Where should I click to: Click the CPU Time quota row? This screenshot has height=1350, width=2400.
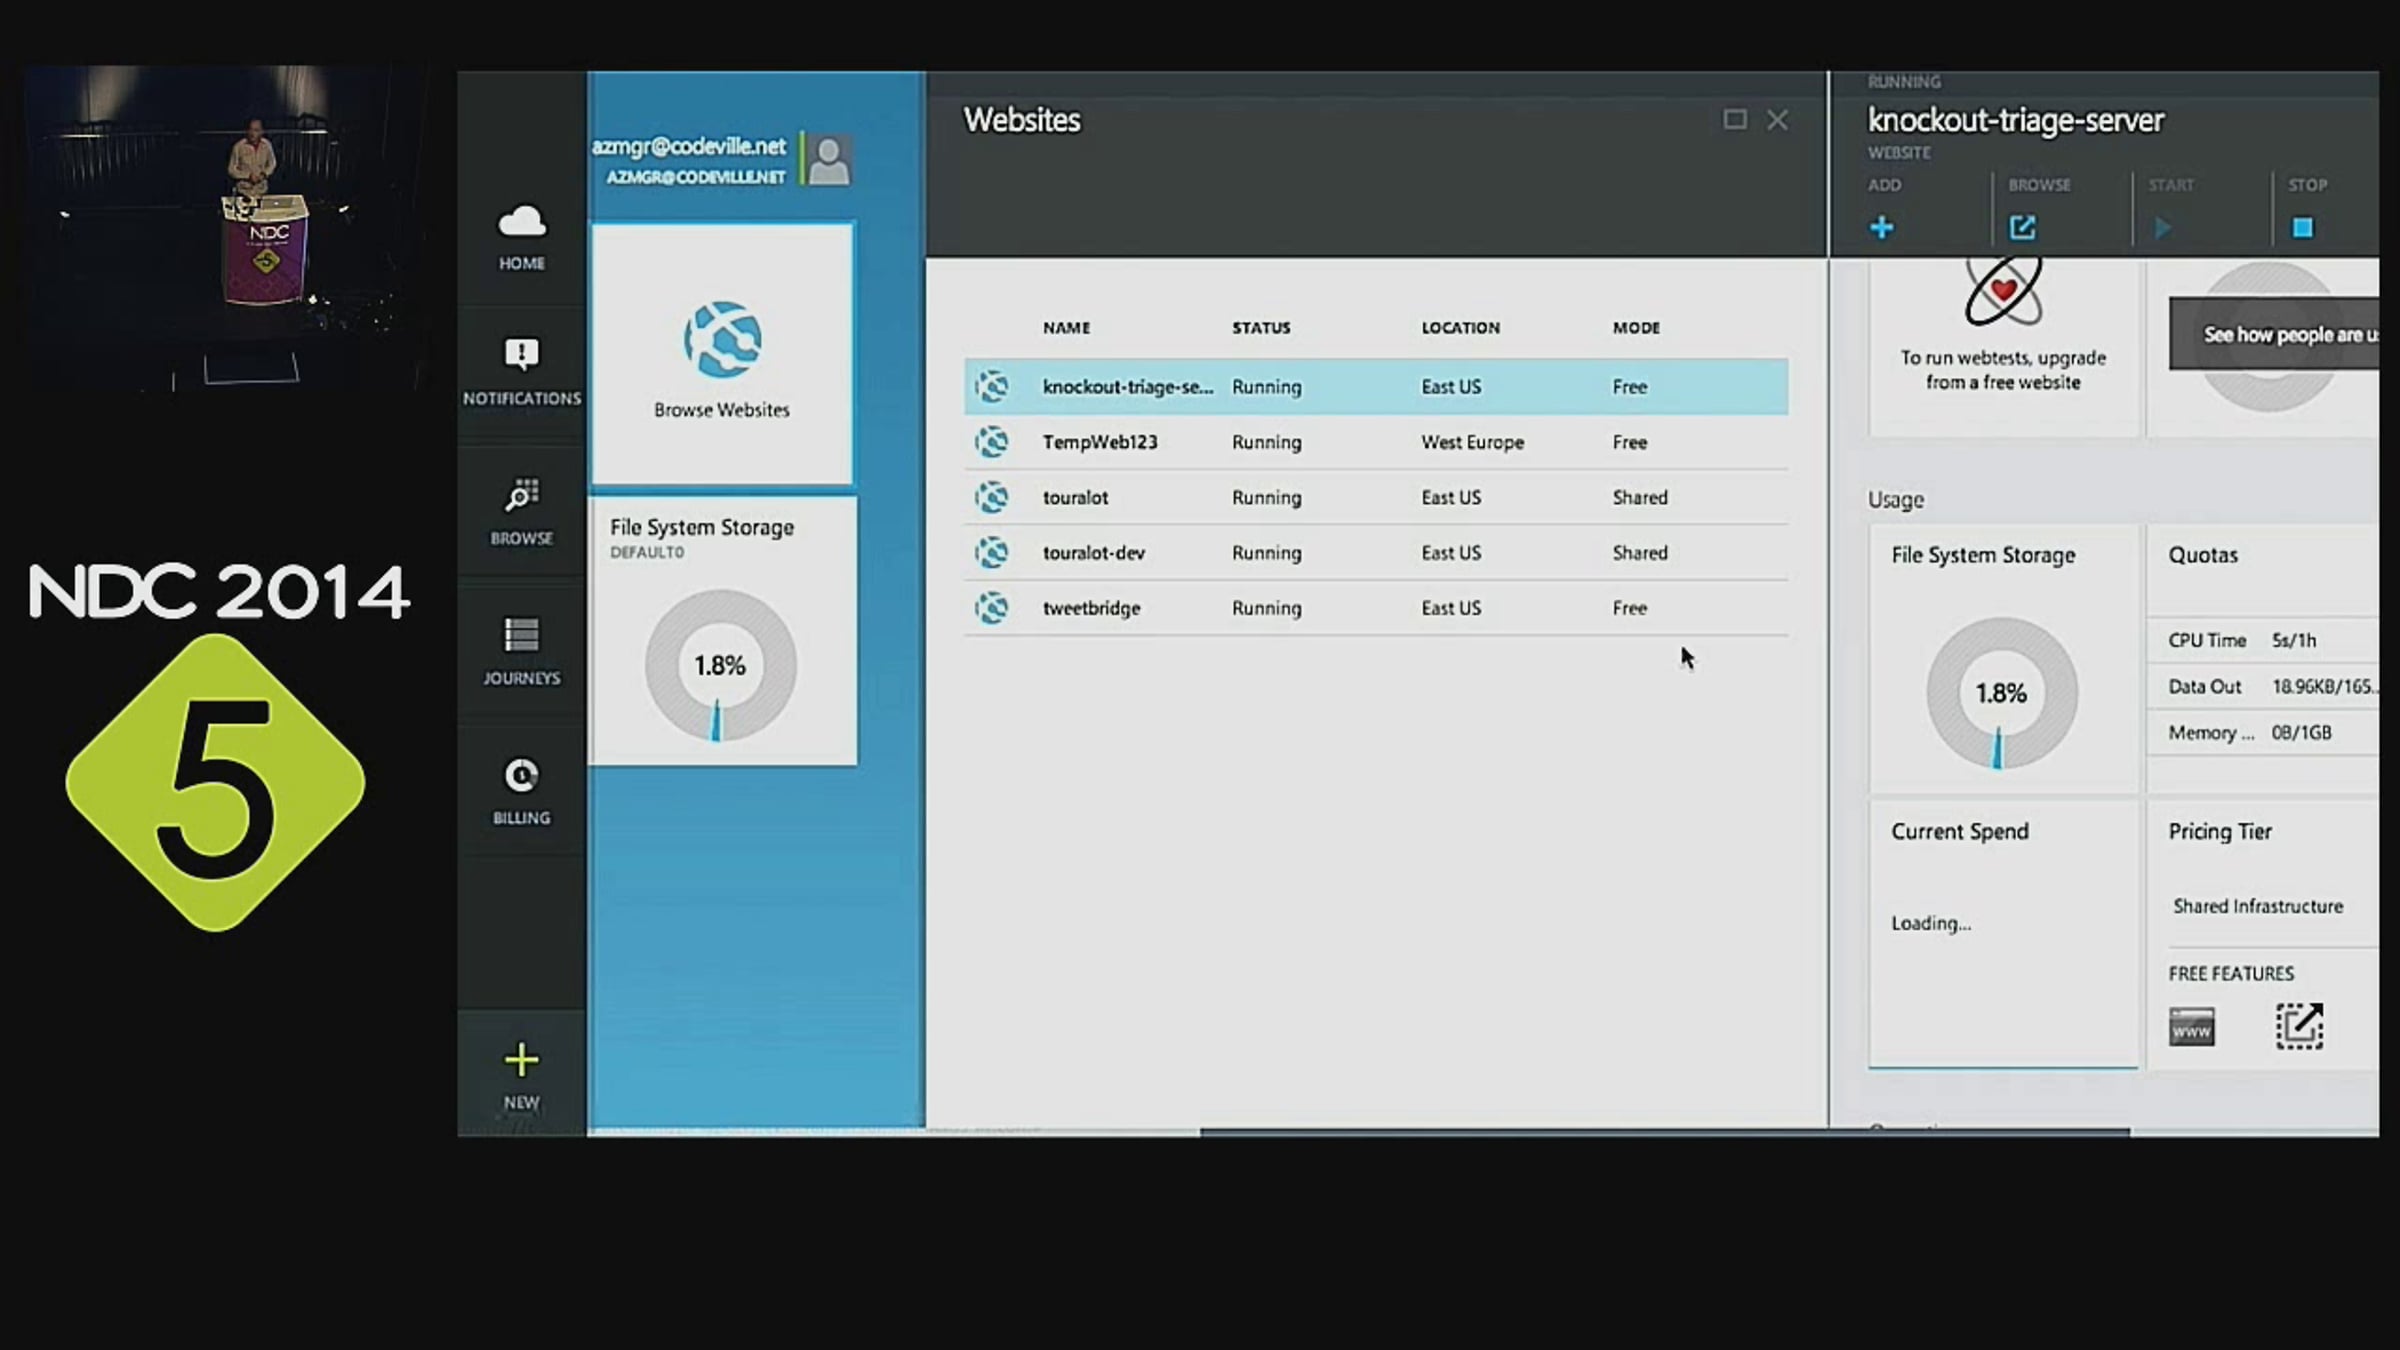tap(2263, 640)
